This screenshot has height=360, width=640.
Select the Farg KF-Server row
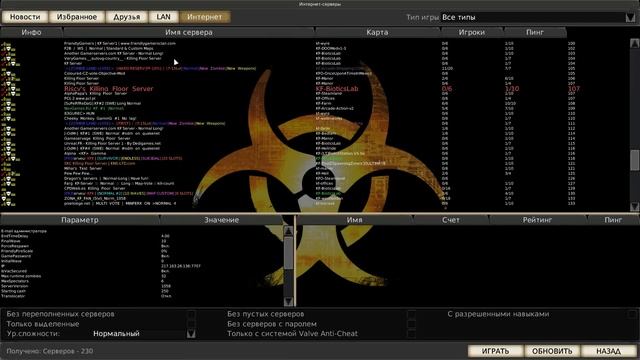[314, 183]
